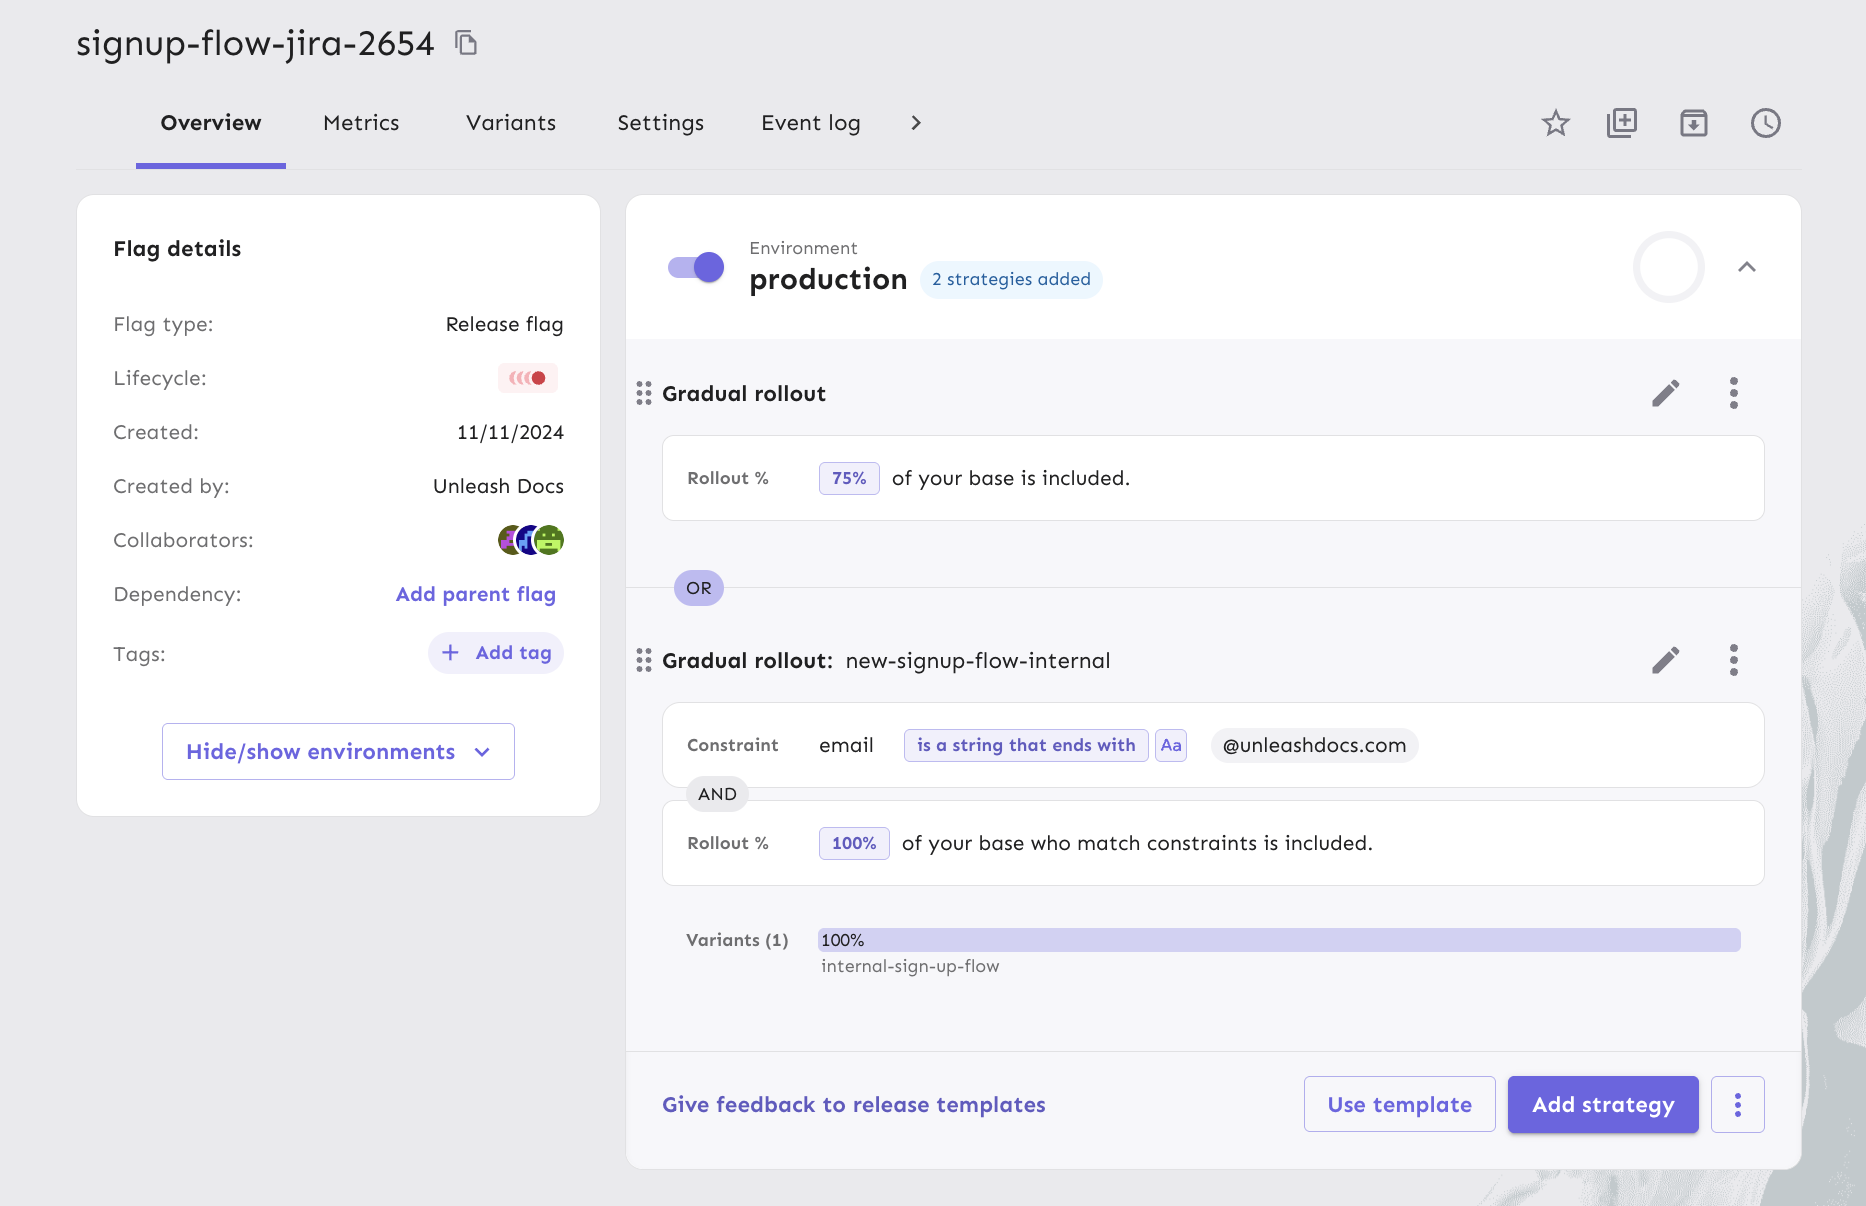Edit the first Gradual rollout strategy
This screenshot has height=1206, width=1866.
click(x=1665, y=393)
